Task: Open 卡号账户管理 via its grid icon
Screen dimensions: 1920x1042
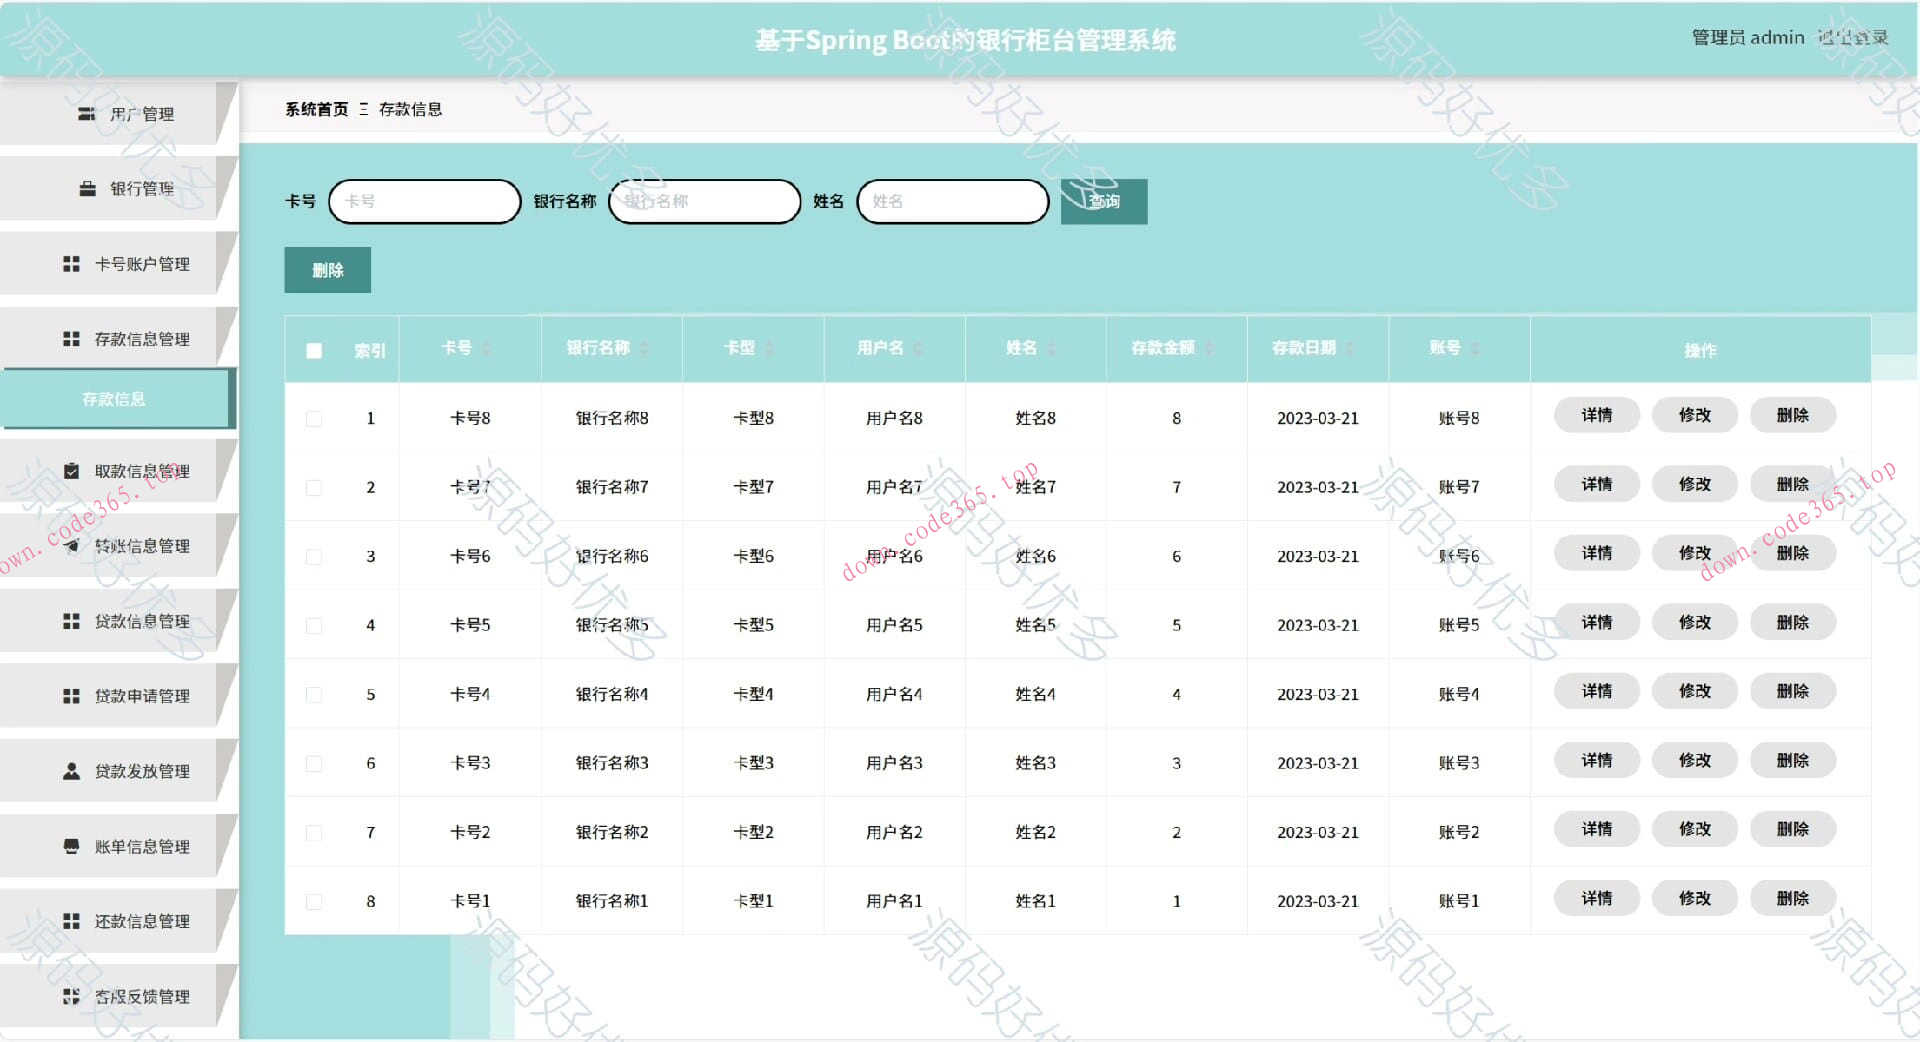Action: pos(71,263)
